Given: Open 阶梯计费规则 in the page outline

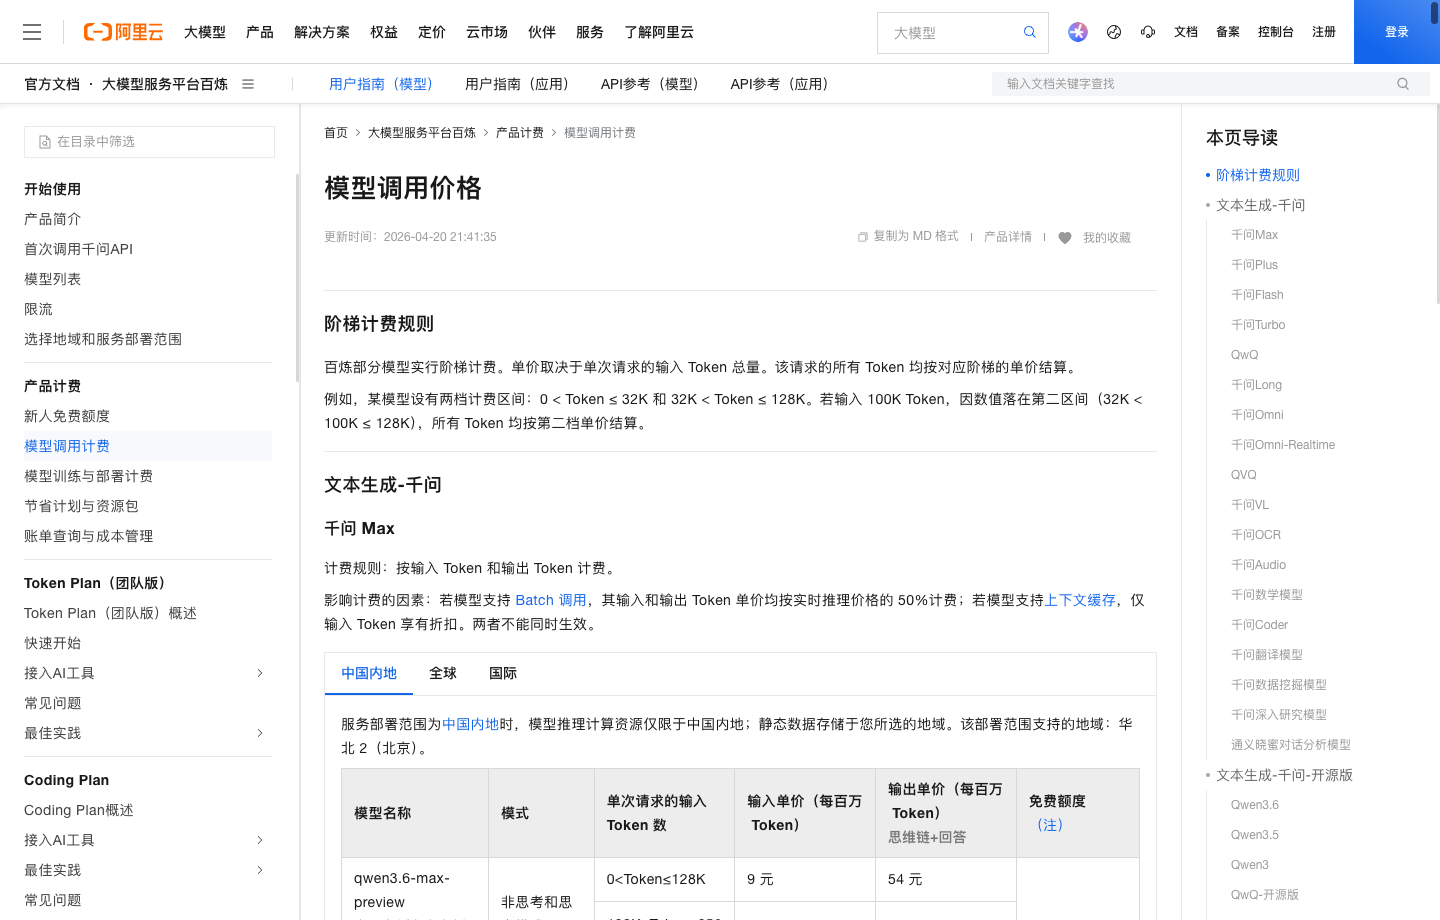Looking at the screenshot, I should (1258, 174).
